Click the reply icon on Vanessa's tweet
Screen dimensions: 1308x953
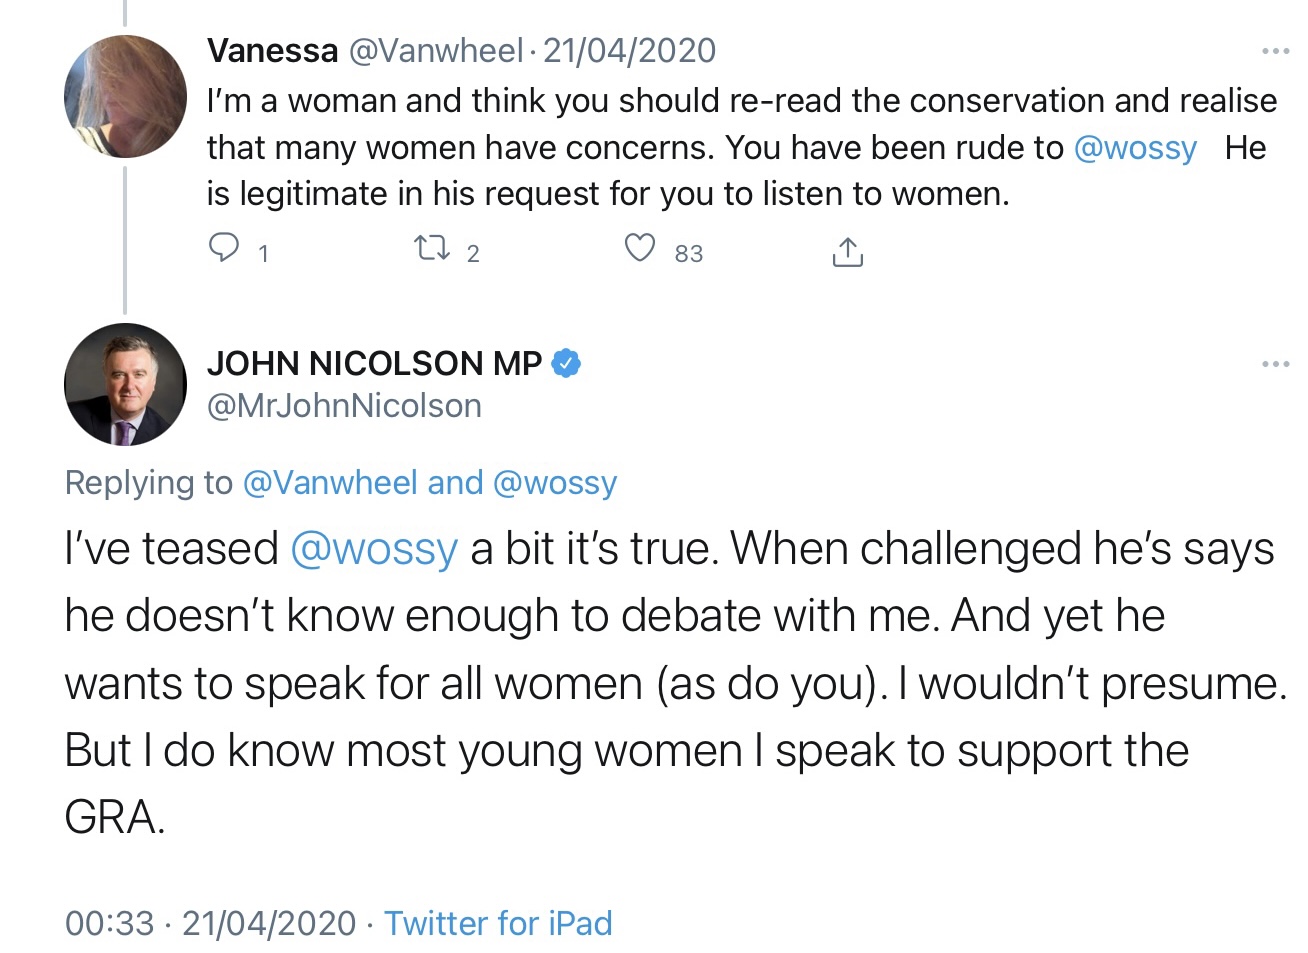tap(223, 247)
